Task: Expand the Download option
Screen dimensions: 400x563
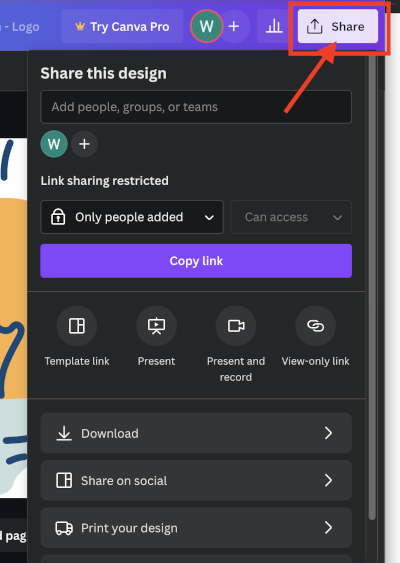Action: click(x=196, y=433)
